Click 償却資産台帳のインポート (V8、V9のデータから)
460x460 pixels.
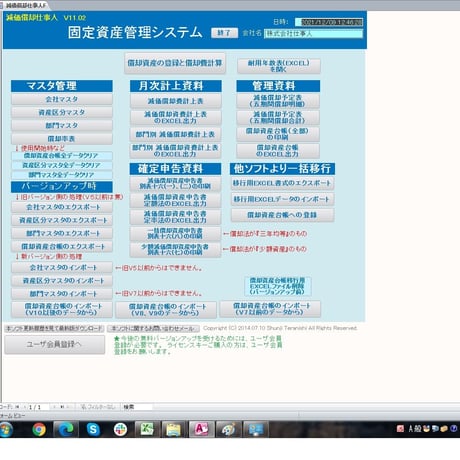tap(166, 310)
